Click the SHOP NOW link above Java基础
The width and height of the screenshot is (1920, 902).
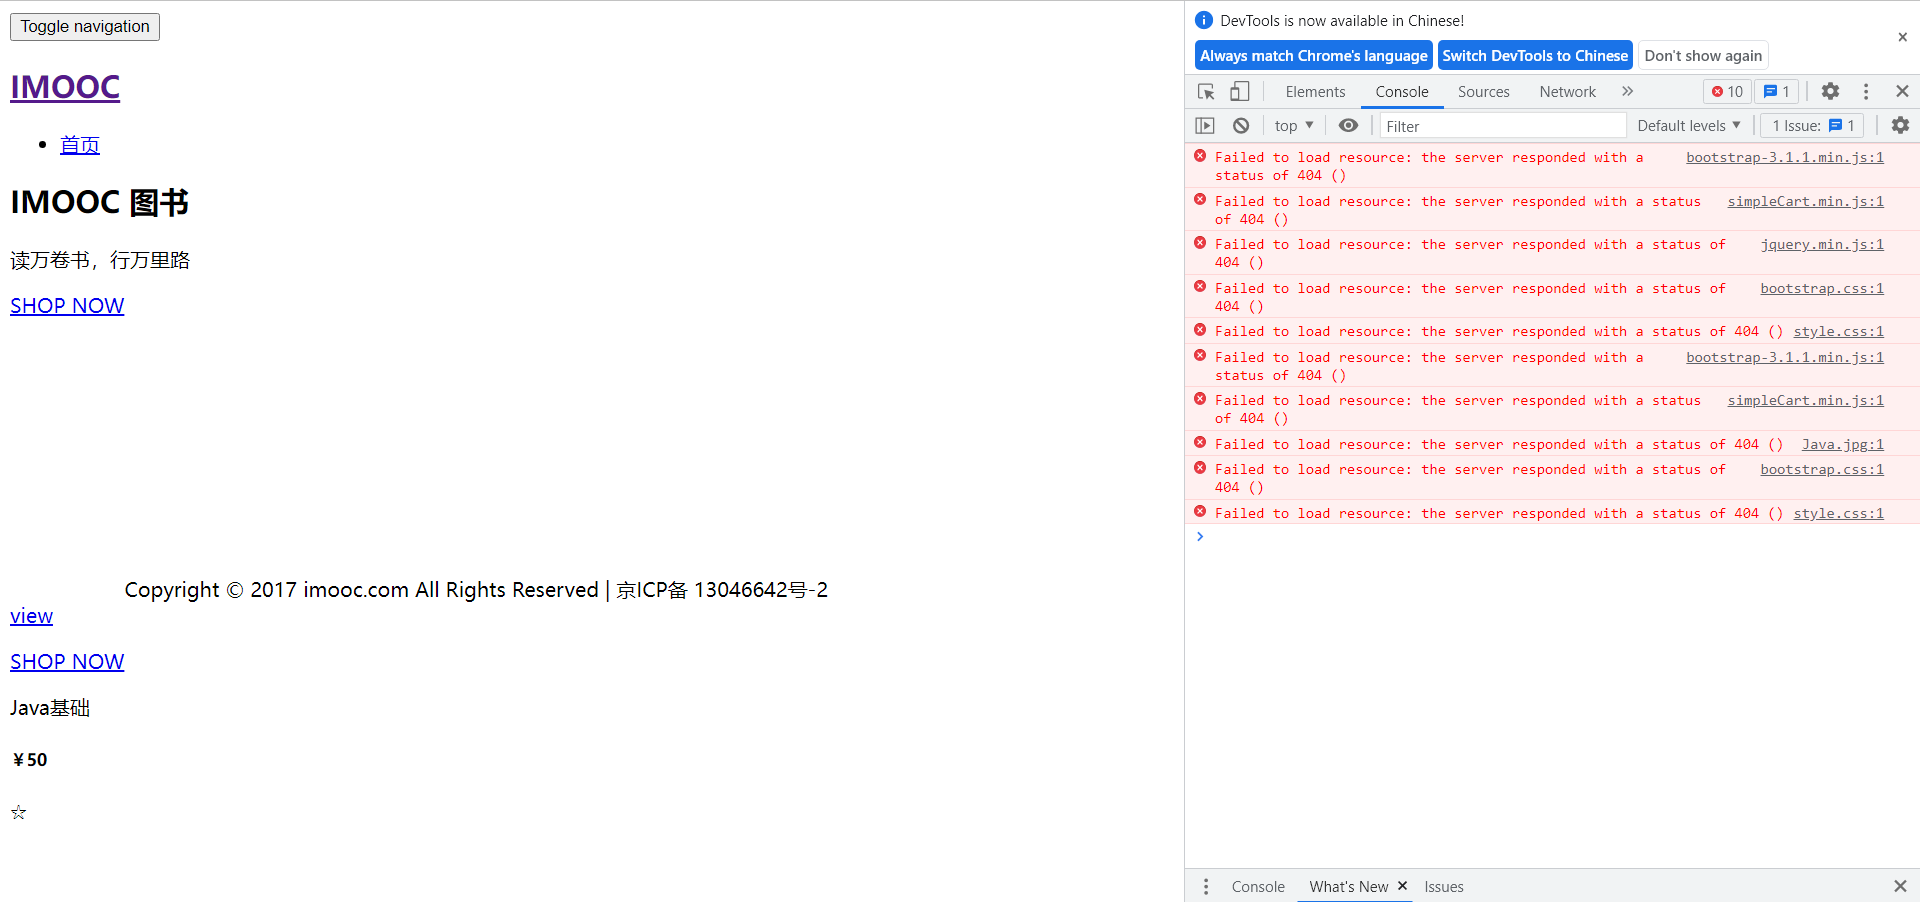click(67, 662)
